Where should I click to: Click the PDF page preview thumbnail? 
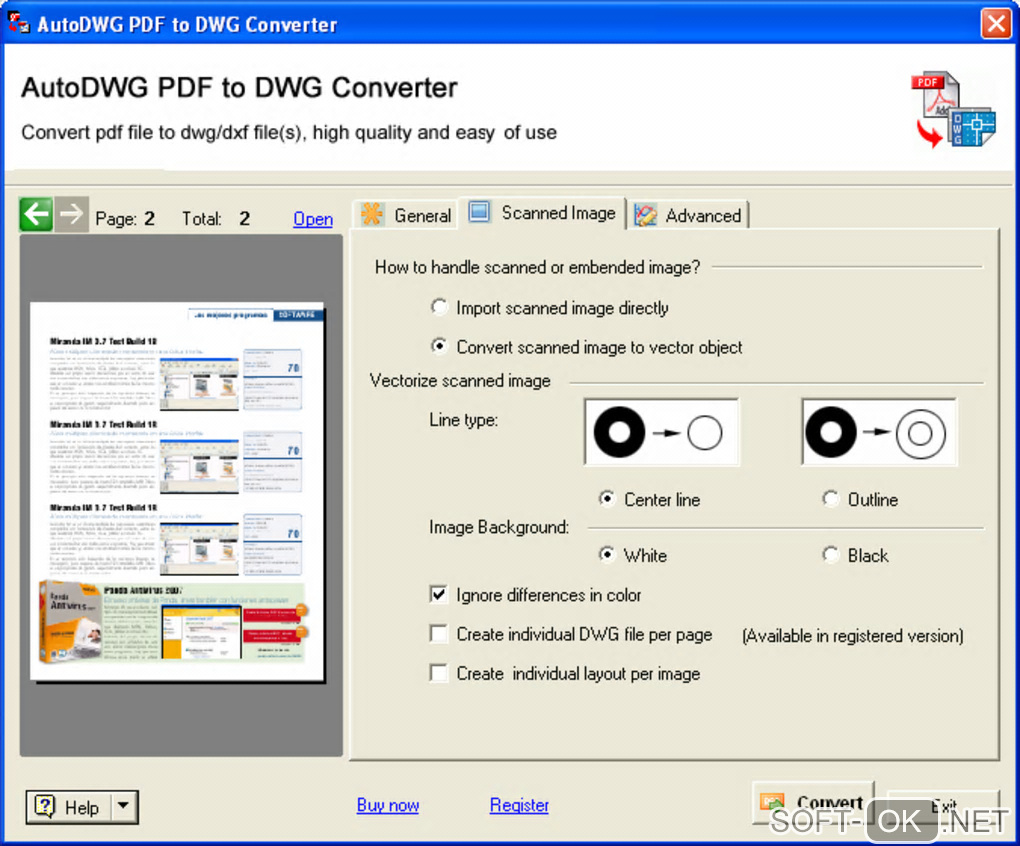pos(177,492)
